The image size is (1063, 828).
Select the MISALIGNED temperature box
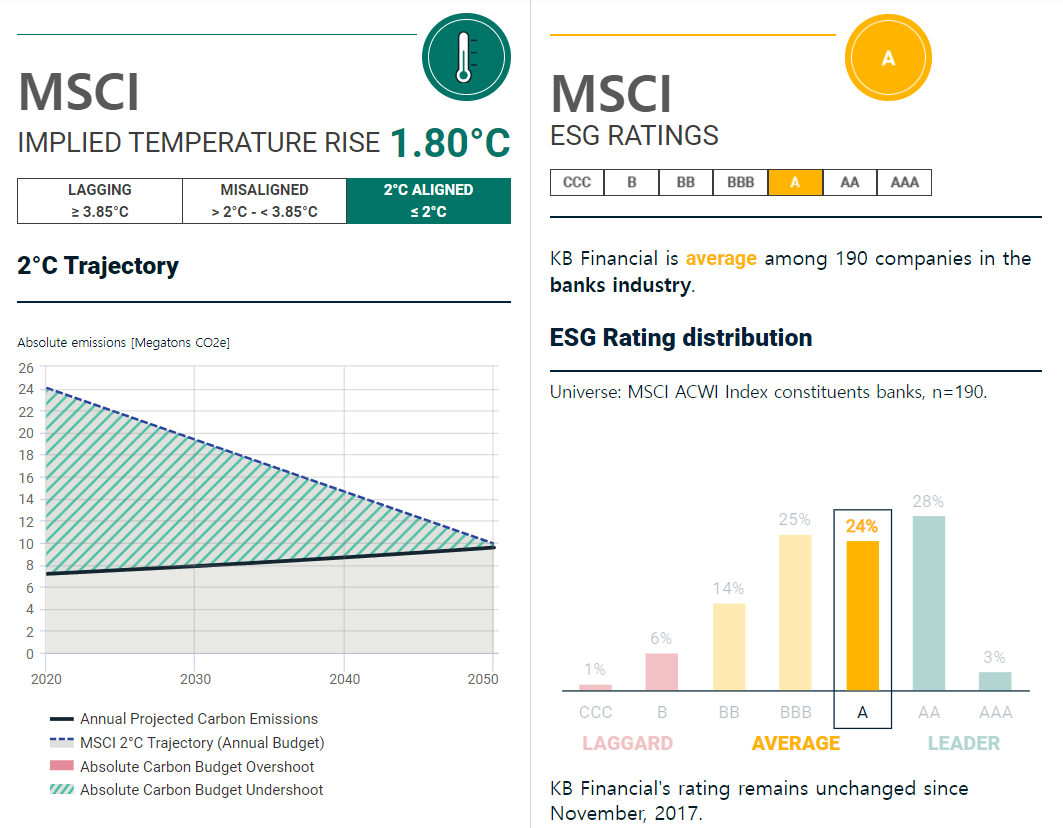[264, 201]
